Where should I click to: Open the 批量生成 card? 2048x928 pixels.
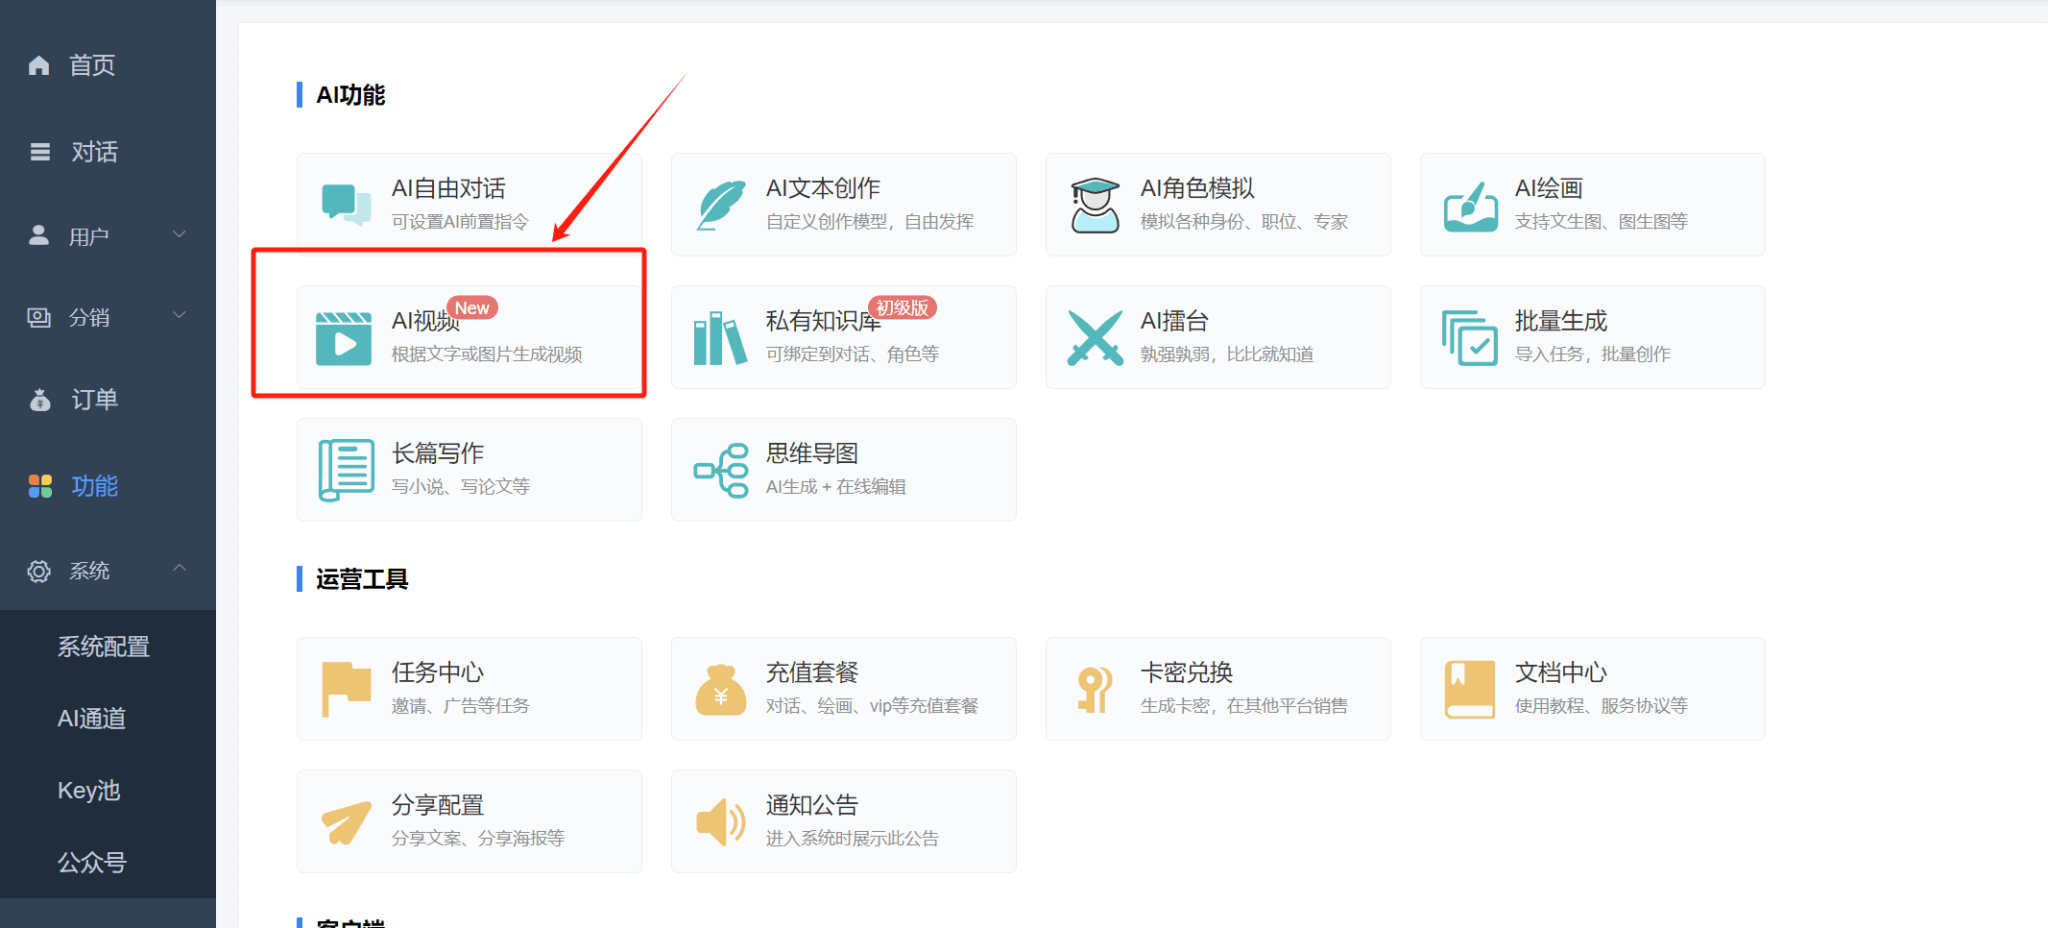coord(1592,337)
